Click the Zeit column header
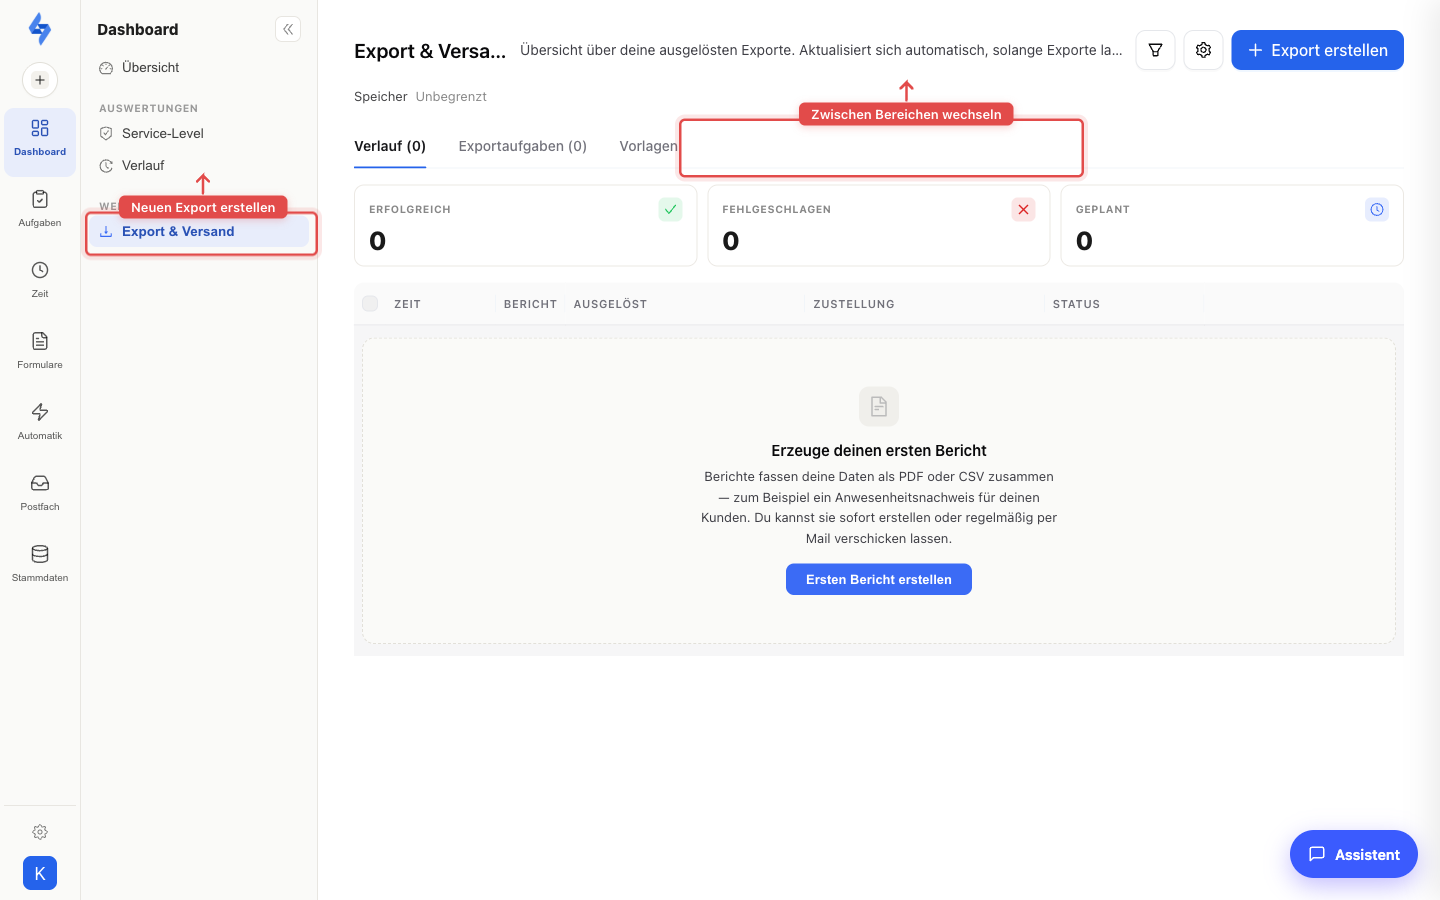 pyautogui.click(x=407, y=304)
